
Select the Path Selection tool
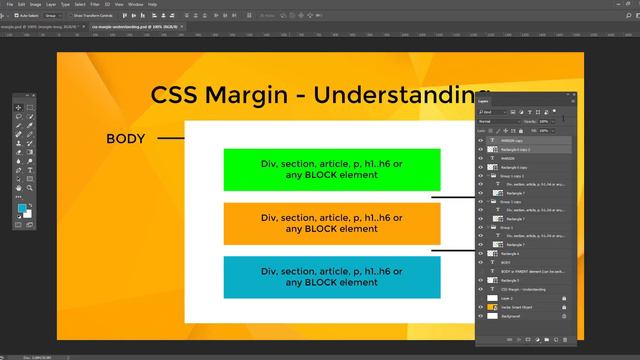pyautogui.click(x=18, y=179)
